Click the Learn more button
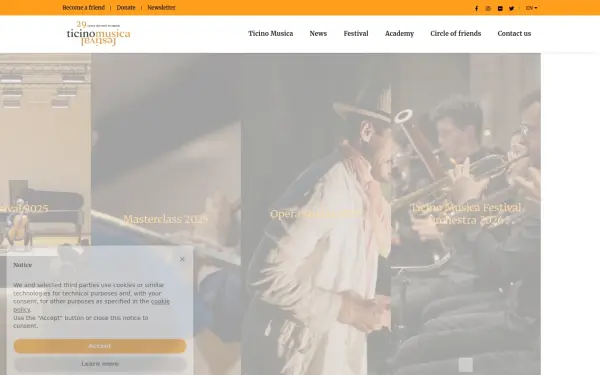This screenshot has height=375, width=600. pos(100,364)
